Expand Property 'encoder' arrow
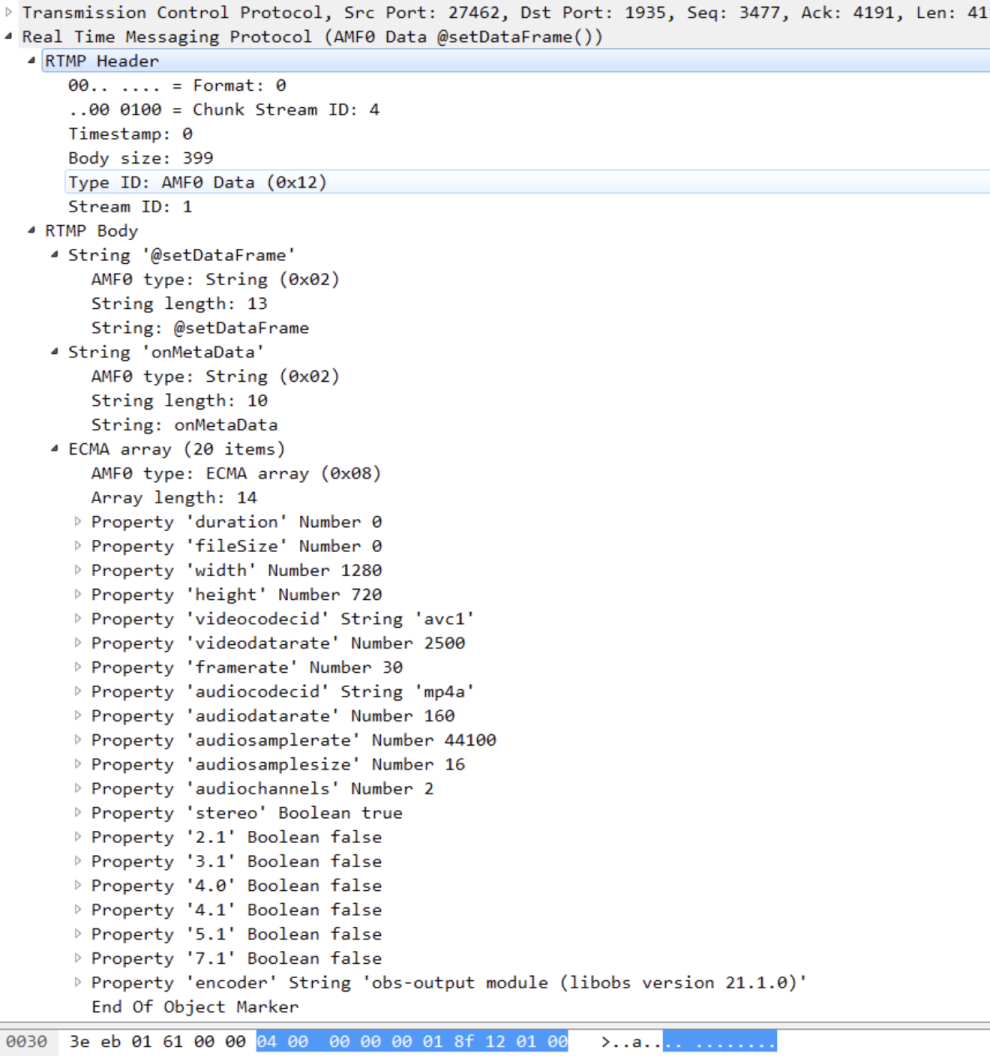Screen dimensions: 990x1056 [x=78, y=982]
